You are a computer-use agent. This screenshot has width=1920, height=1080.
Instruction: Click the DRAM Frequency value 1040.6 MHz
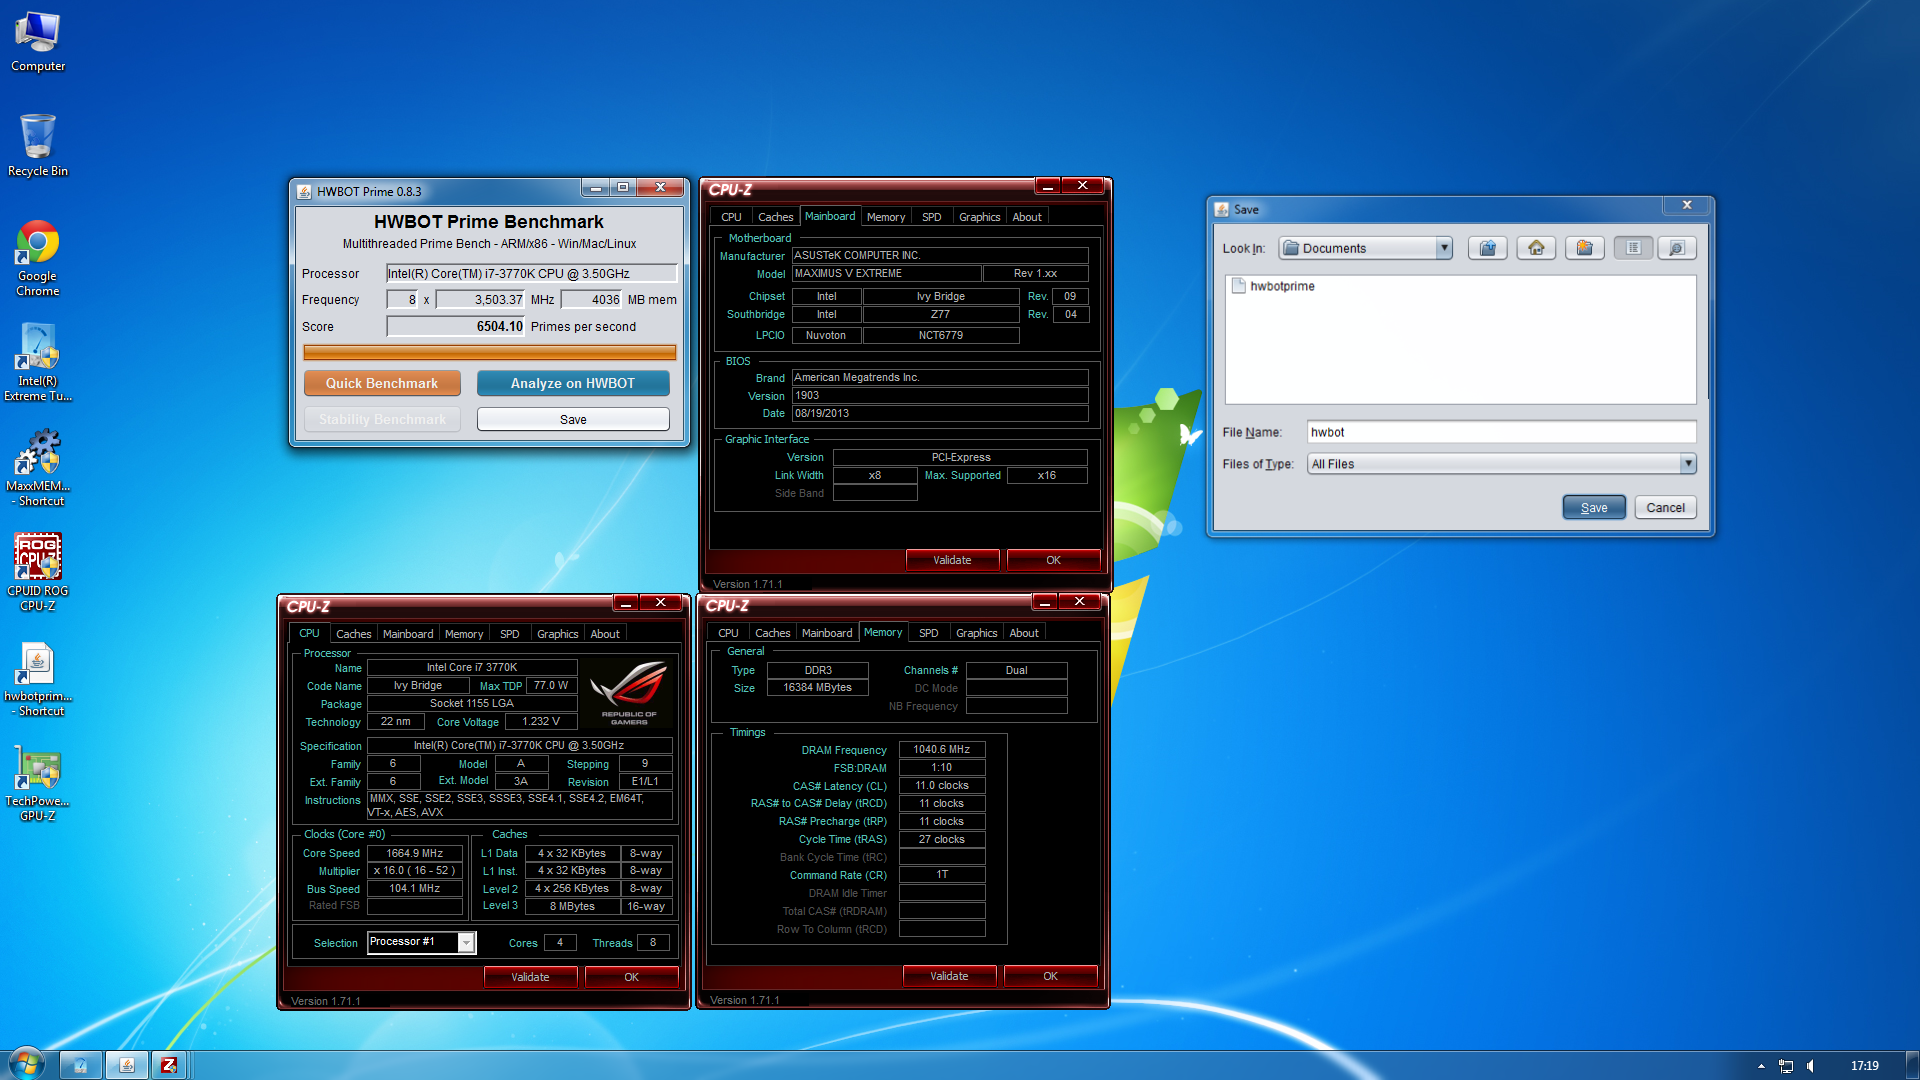pyautogui.click(x=941, y=749)
